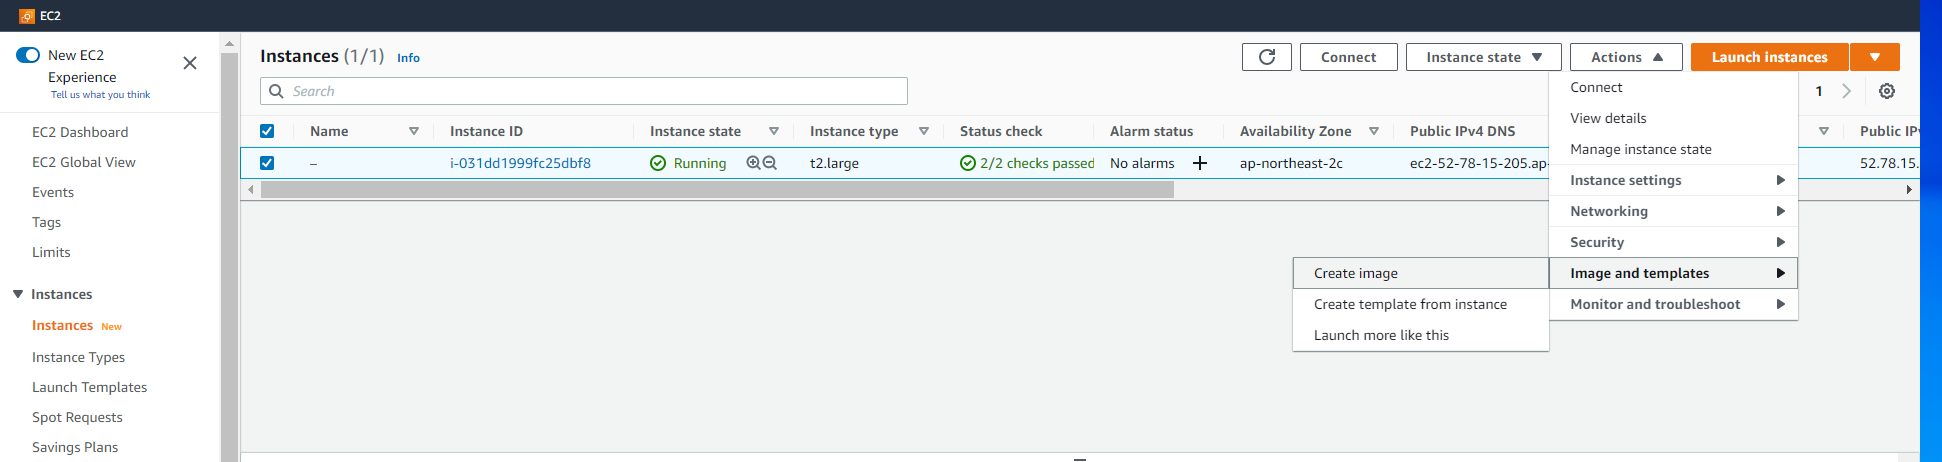
Task: Sort by Instance state column arrow
Action: coord(774,131)
